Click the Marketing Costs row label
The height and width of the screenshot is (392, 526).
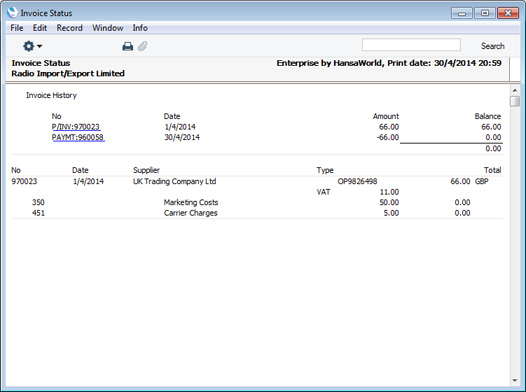point(191,202)
